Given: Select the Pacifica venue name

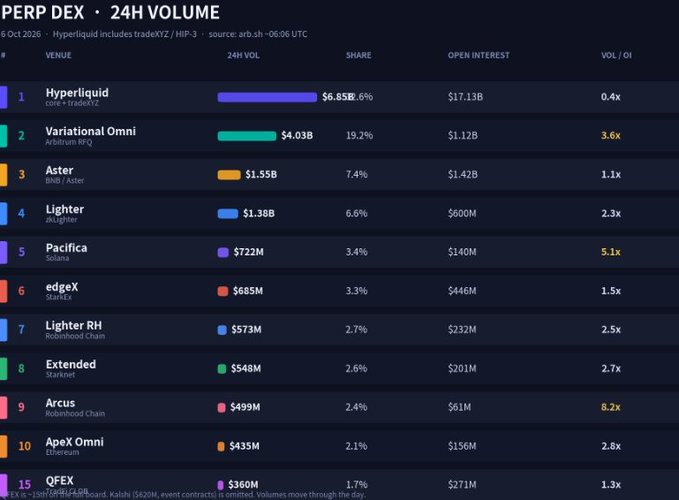Looking at the screenshot, I should tap(66, 248).
